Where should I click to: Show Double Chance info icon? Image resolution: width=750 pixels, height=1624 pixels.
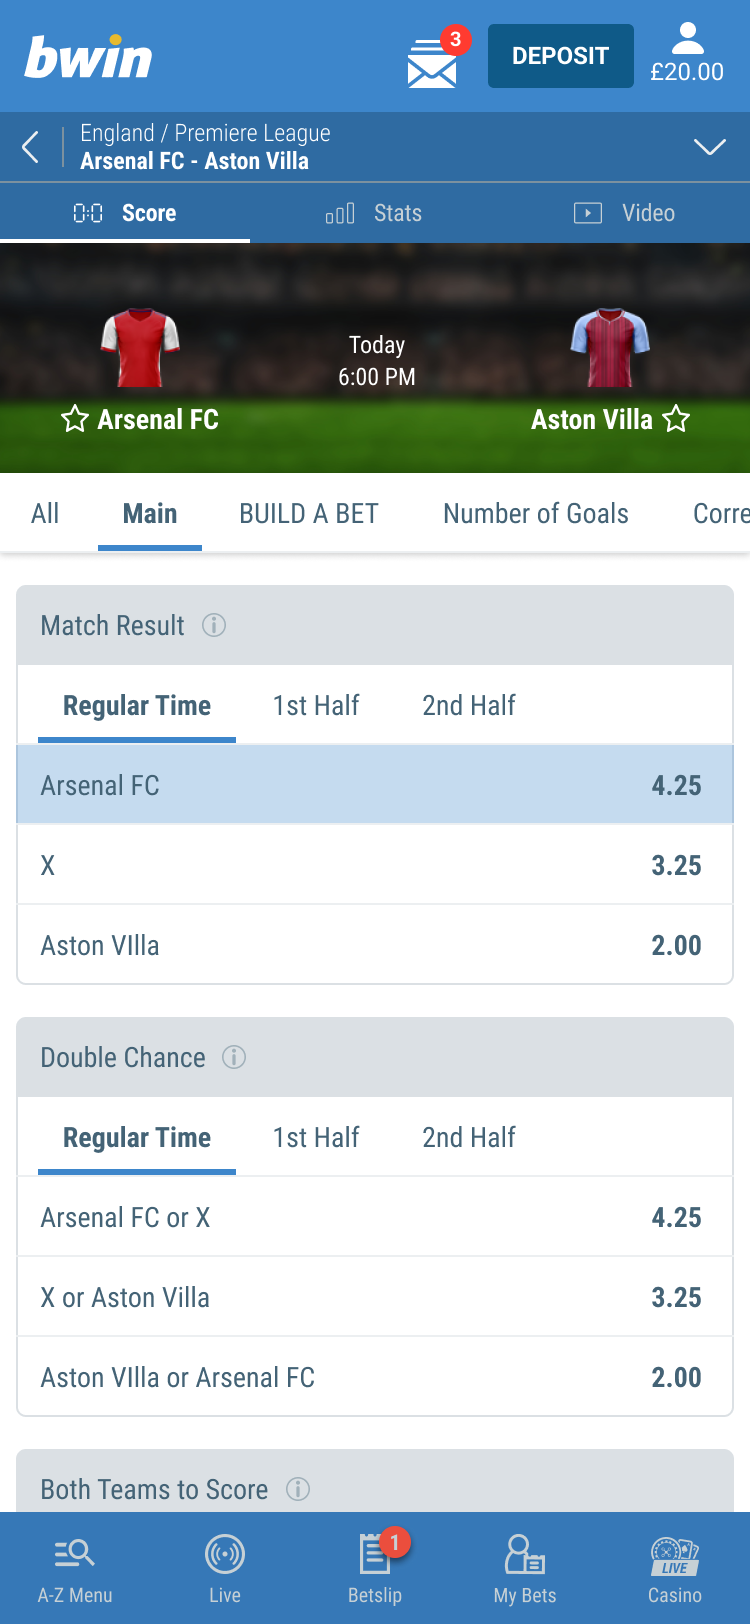tap(234, 1057)
